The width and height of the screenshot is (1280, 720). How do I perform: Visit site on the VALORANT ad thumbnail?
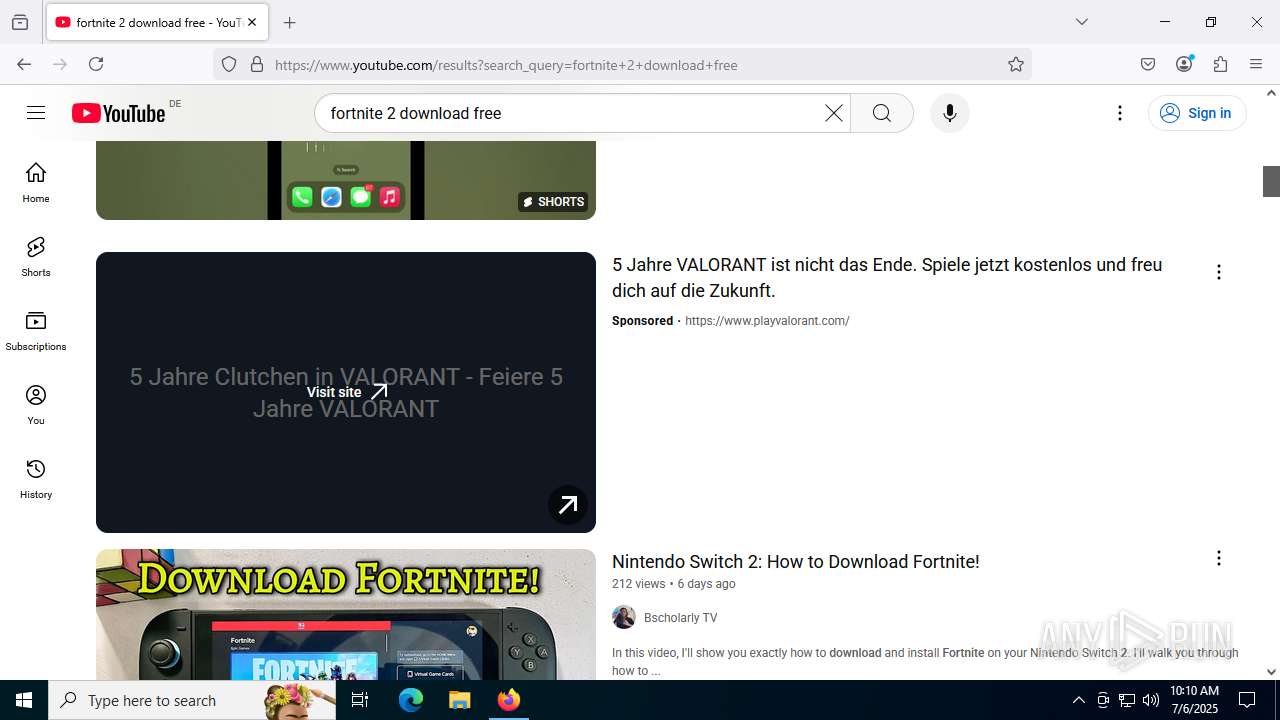click(x=346, y=392)
